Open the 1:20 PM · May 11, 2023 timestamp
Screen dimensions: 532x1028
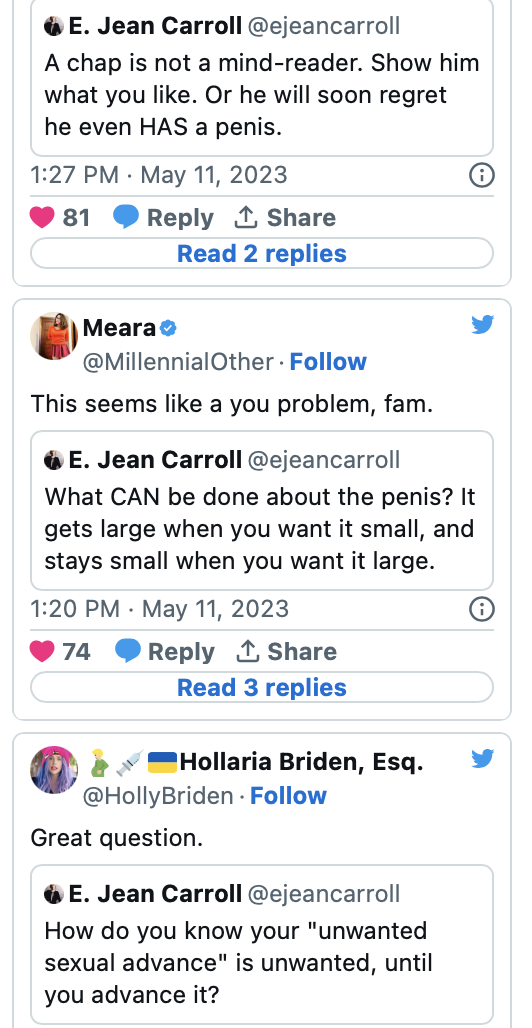pyautogui.click(x=159, y=609)
